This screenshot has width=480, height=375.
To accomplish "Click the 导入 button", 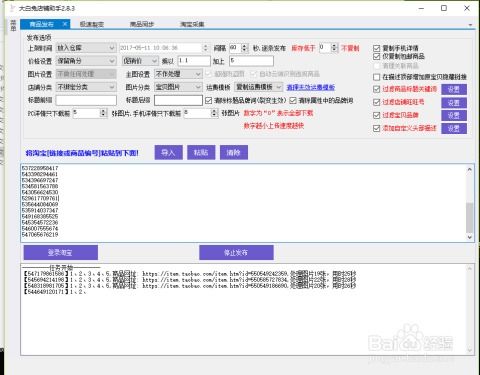I will [168, 153].
